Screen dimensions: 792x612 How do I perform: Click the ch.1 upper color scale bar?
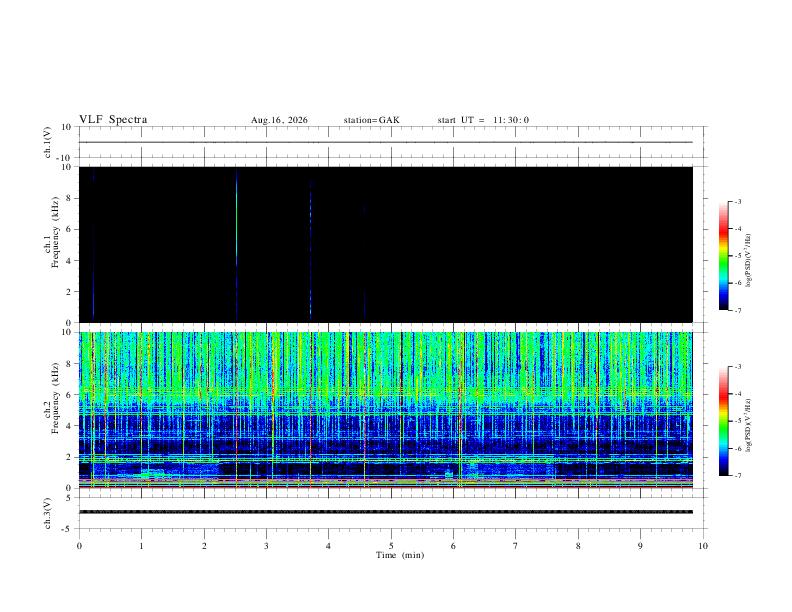723,256
